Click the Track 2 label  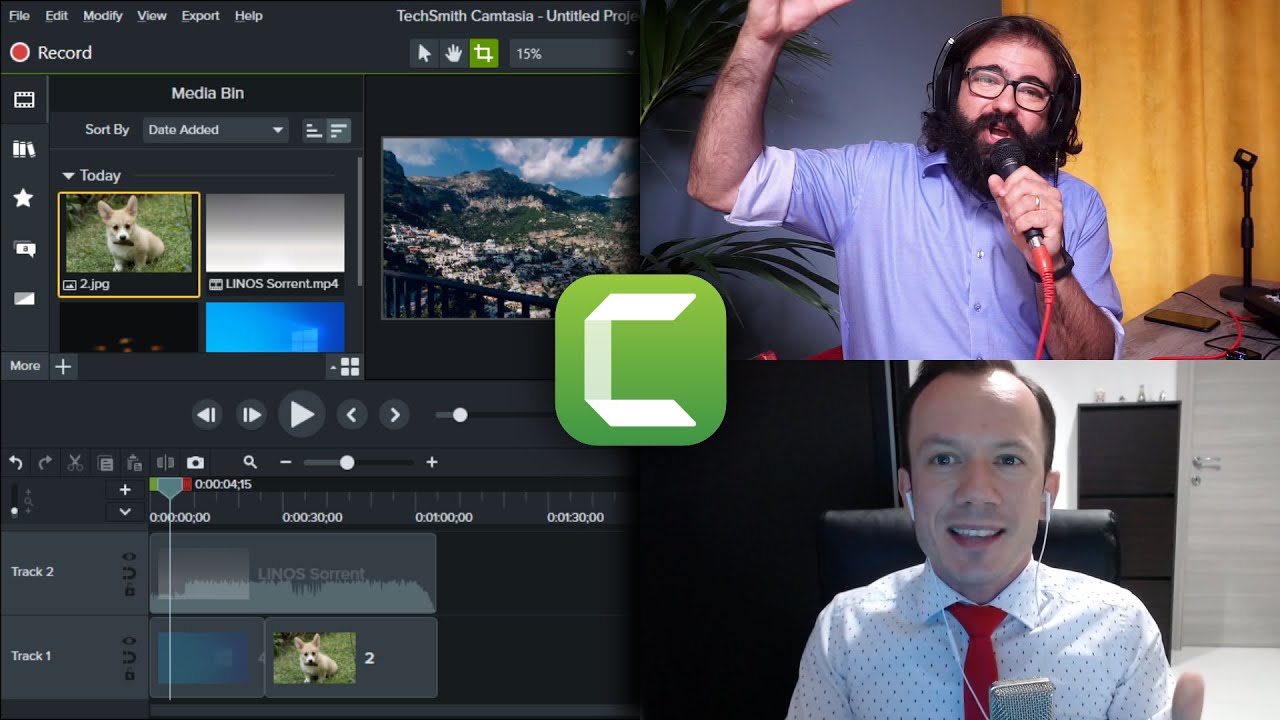pos(32,572)
